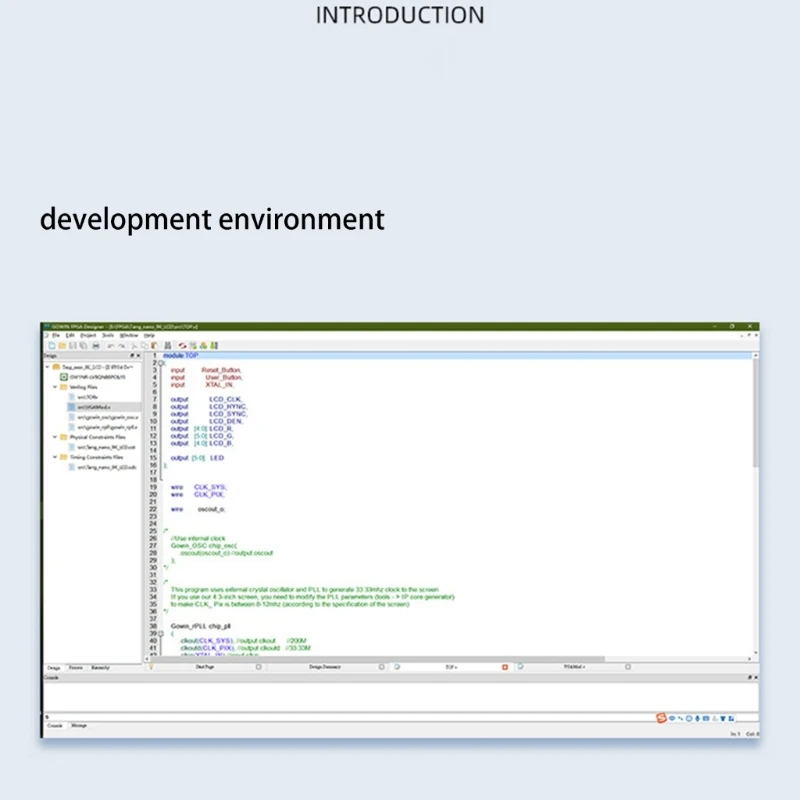Click the Find binoculars toolbar icon

[167, 345]
